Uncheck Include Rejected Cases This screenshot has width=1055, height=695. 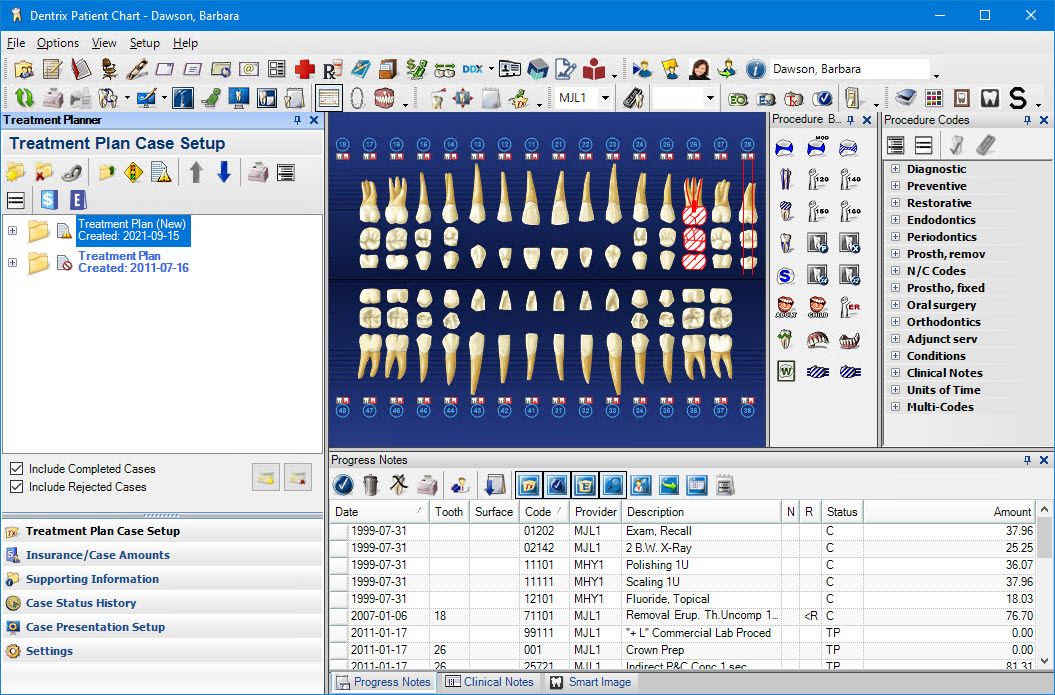click(16, 487)
